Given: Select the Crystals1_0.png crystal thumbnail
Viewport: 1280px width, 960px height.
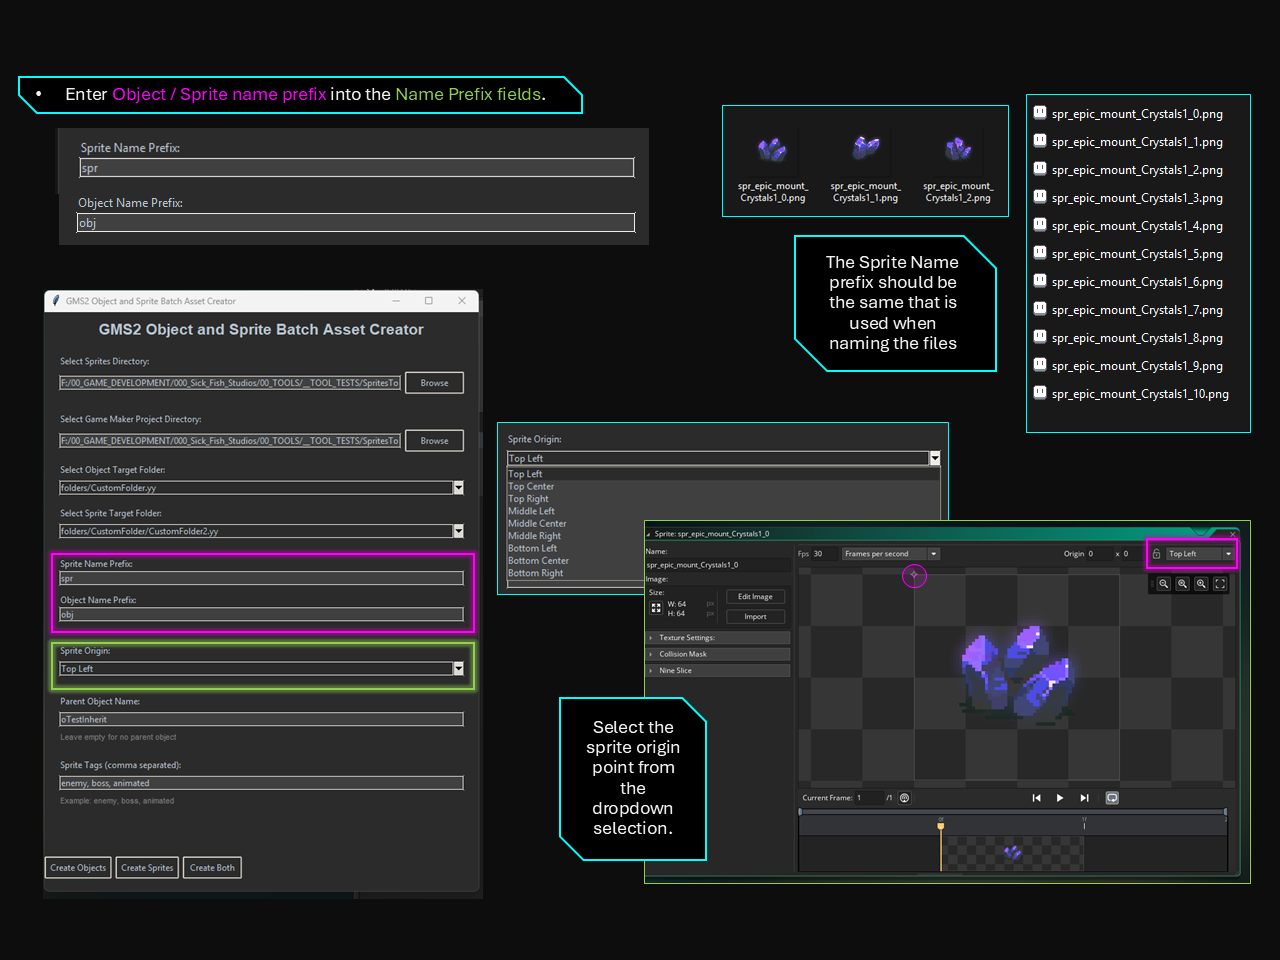Looking at the screenshot, I should 772,150.
